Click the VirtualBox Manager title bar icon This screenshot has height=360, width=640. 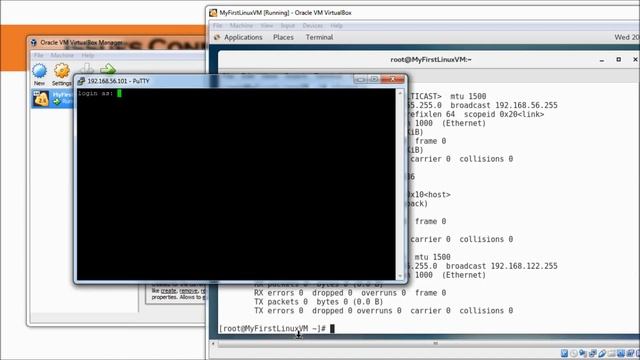pos(34,42)
